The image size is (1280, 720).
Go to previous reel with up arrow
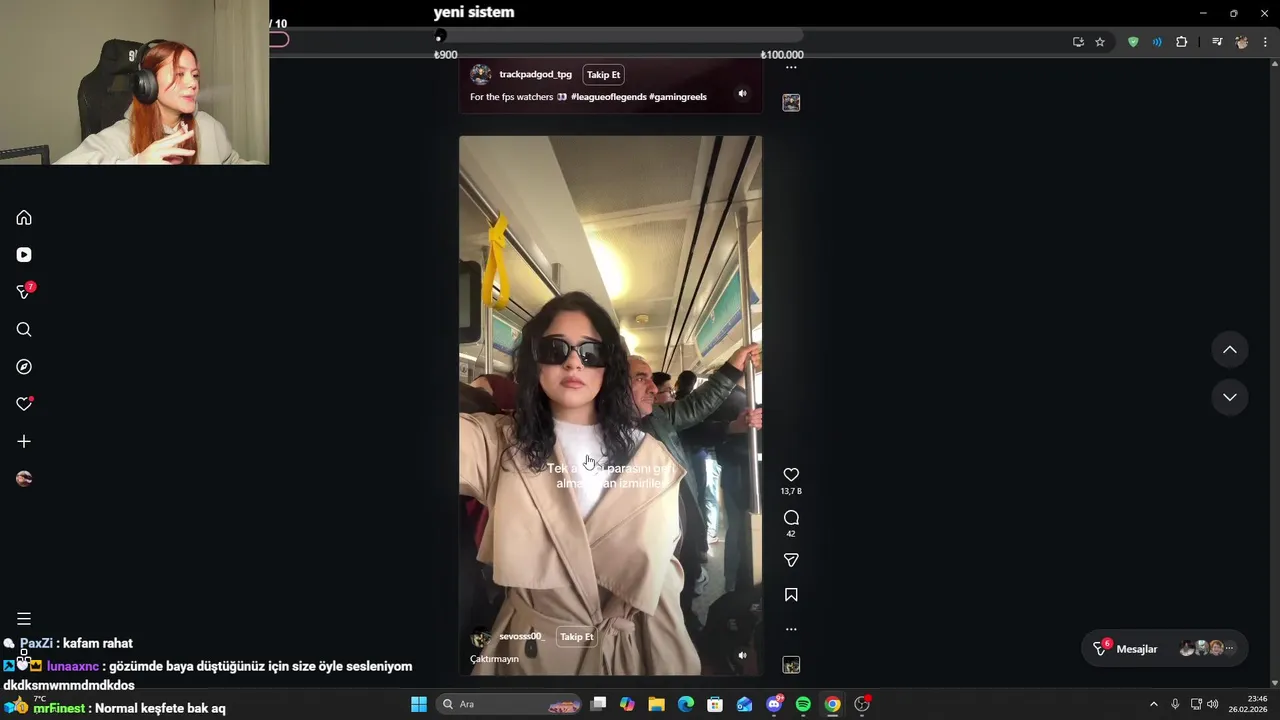click(x=1230, y=349)
